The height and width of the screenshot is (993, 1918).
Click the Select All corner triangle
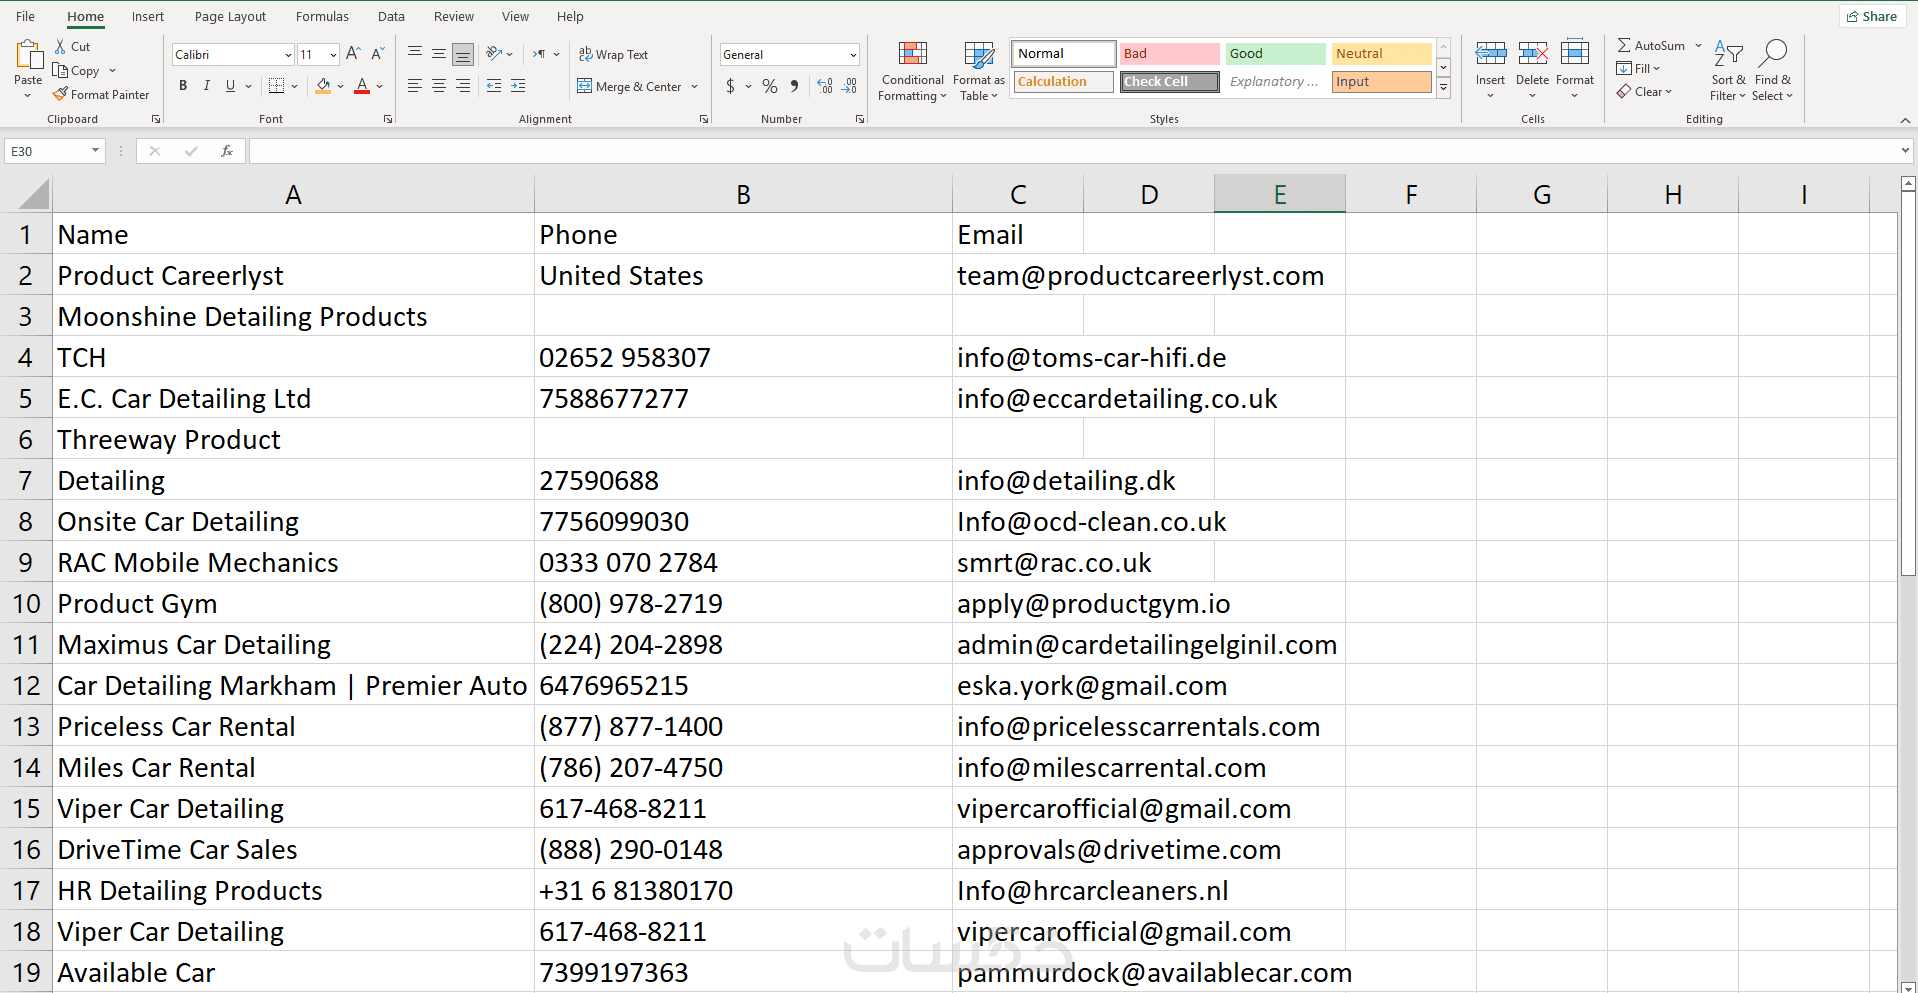33,194
